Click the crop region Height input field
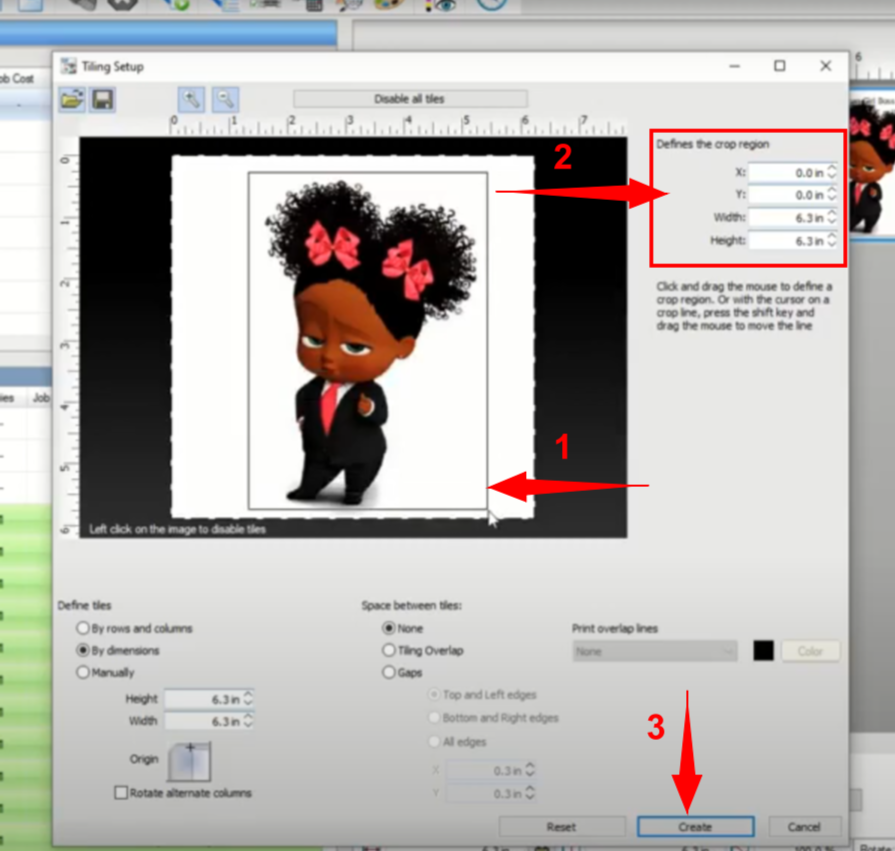This screenshot has height=851, width=895. click(787, 240)
